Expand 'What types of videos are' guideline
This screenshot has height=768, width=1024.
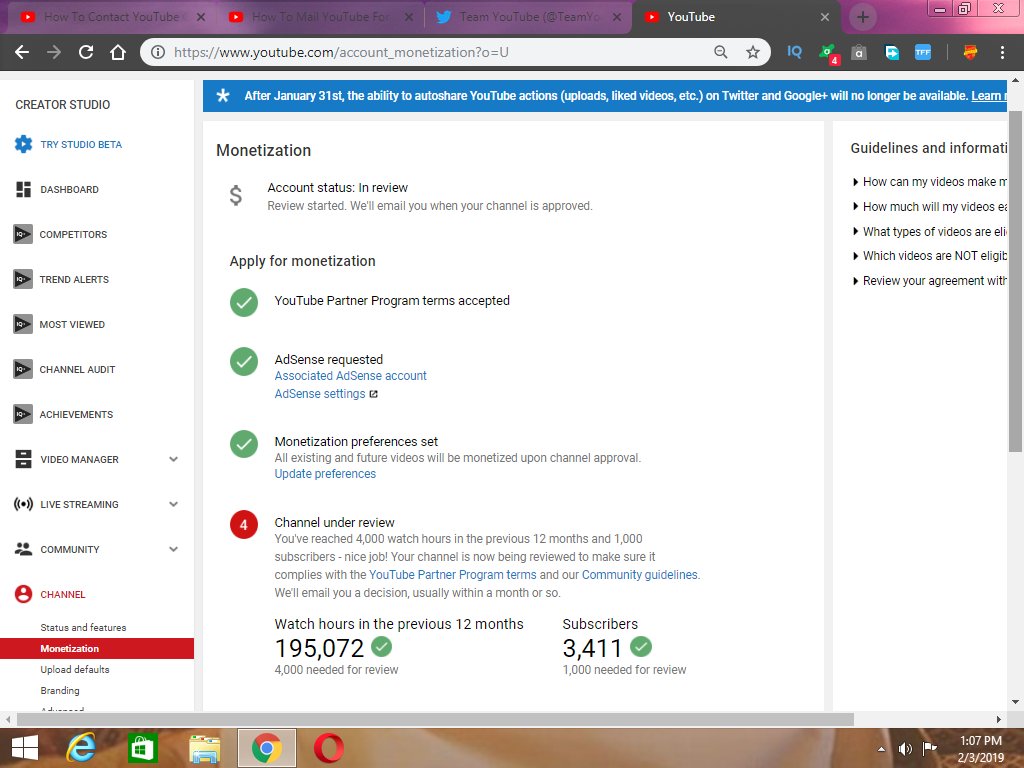pos(930,231)
